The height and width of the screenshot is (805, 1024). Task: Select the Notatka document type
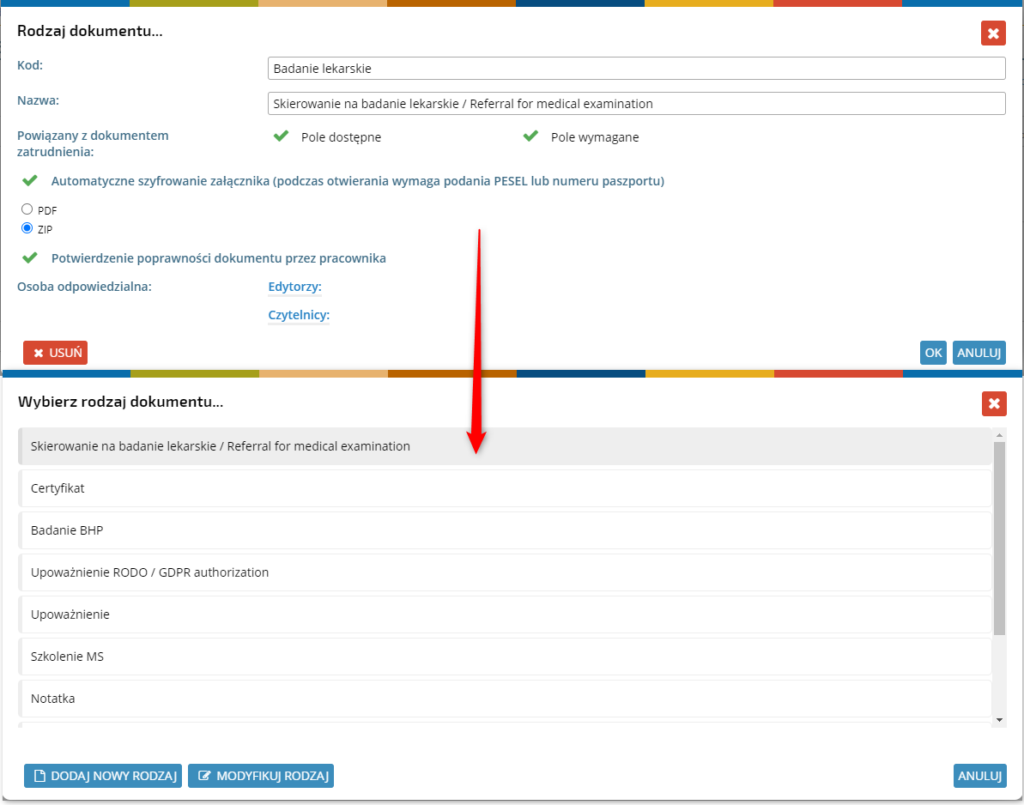[x=505, y=699]
